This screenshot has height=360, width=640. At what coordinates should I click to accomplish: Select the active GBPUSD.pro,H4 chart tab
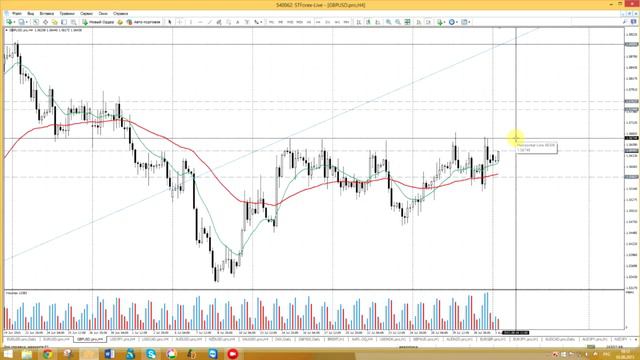tap(89, 339)
